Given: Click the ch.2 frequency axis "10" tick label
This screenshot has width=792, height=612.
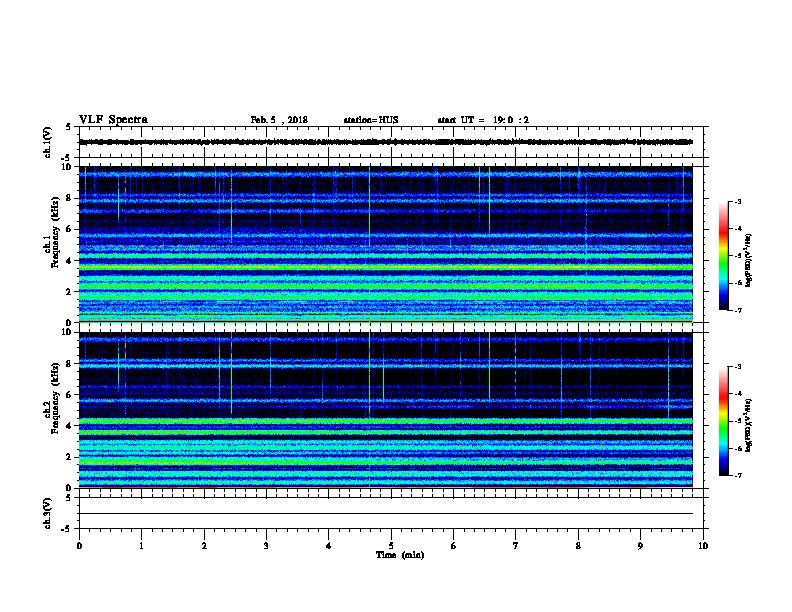Looking at the screenshot, I should point(66,332).
